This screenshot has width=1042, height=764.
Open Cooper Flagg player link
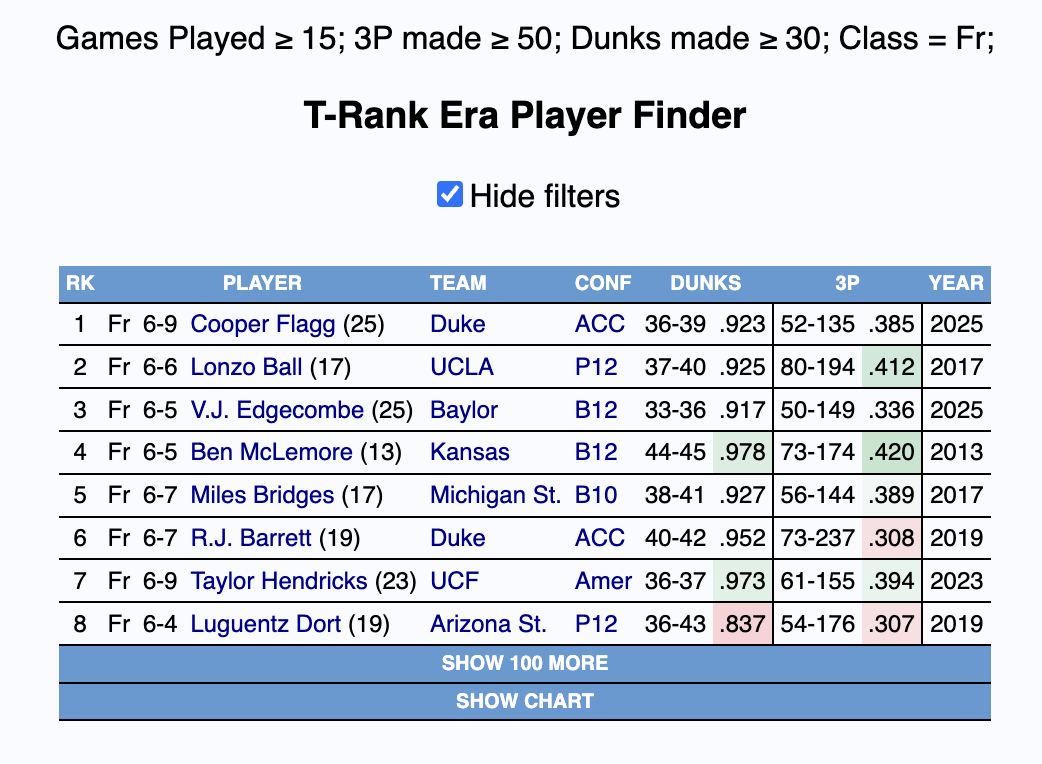click(x=262, y=324)
